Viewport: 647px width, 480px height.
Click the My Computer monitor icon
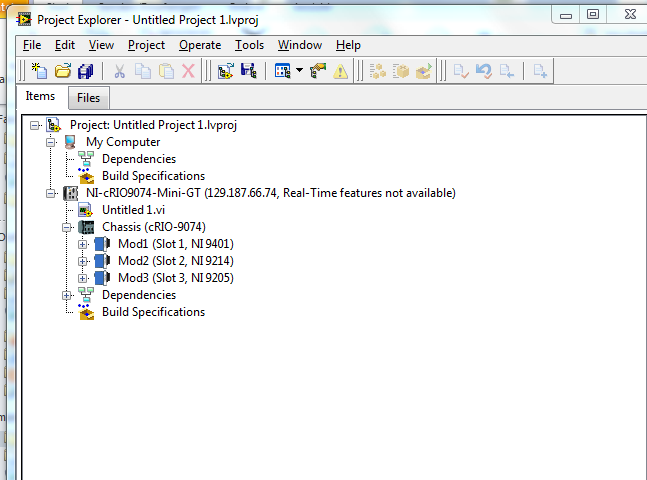pos(70,142)
